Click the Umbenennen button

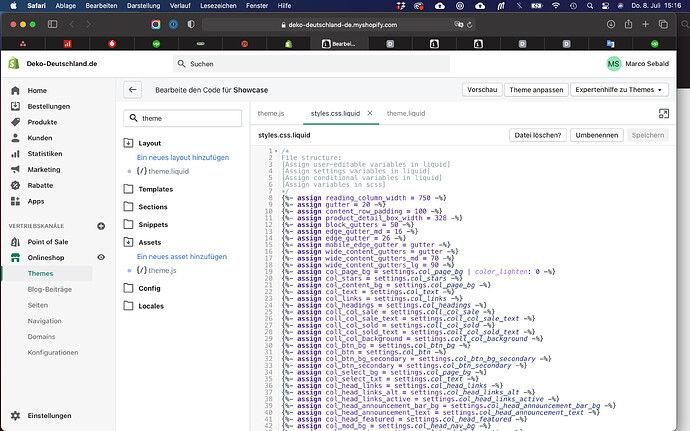597,135
